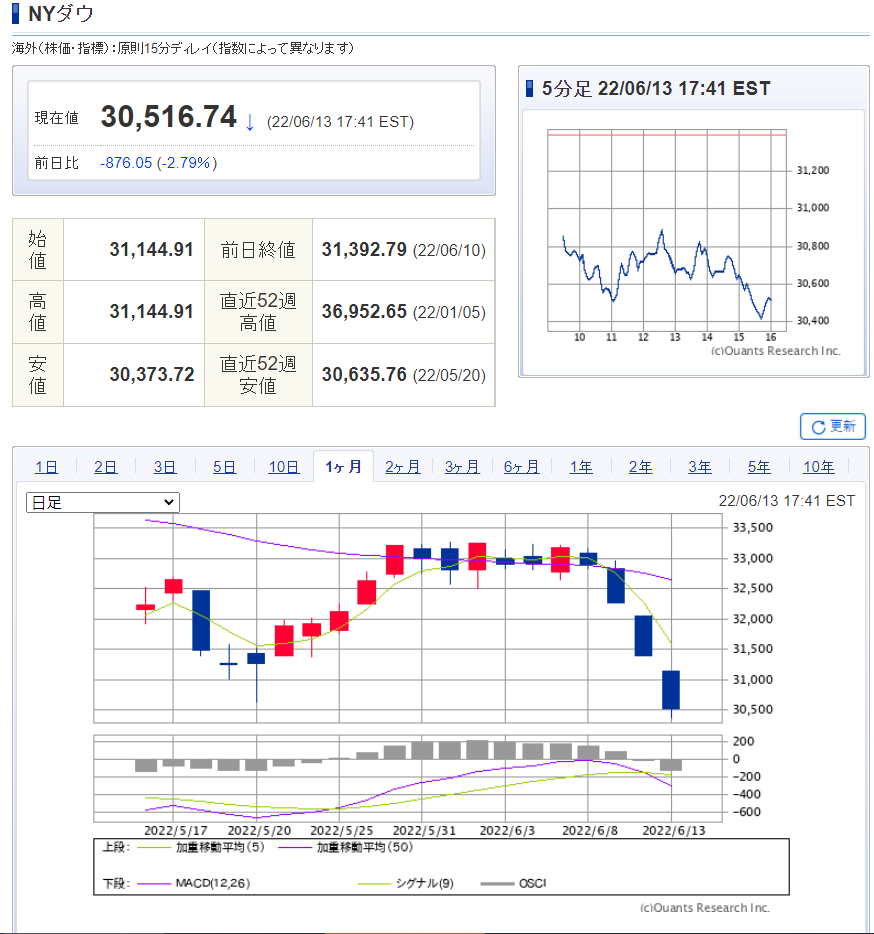Select the 3日 period tab
Screen dimensions: 874x934
[165, 467]
